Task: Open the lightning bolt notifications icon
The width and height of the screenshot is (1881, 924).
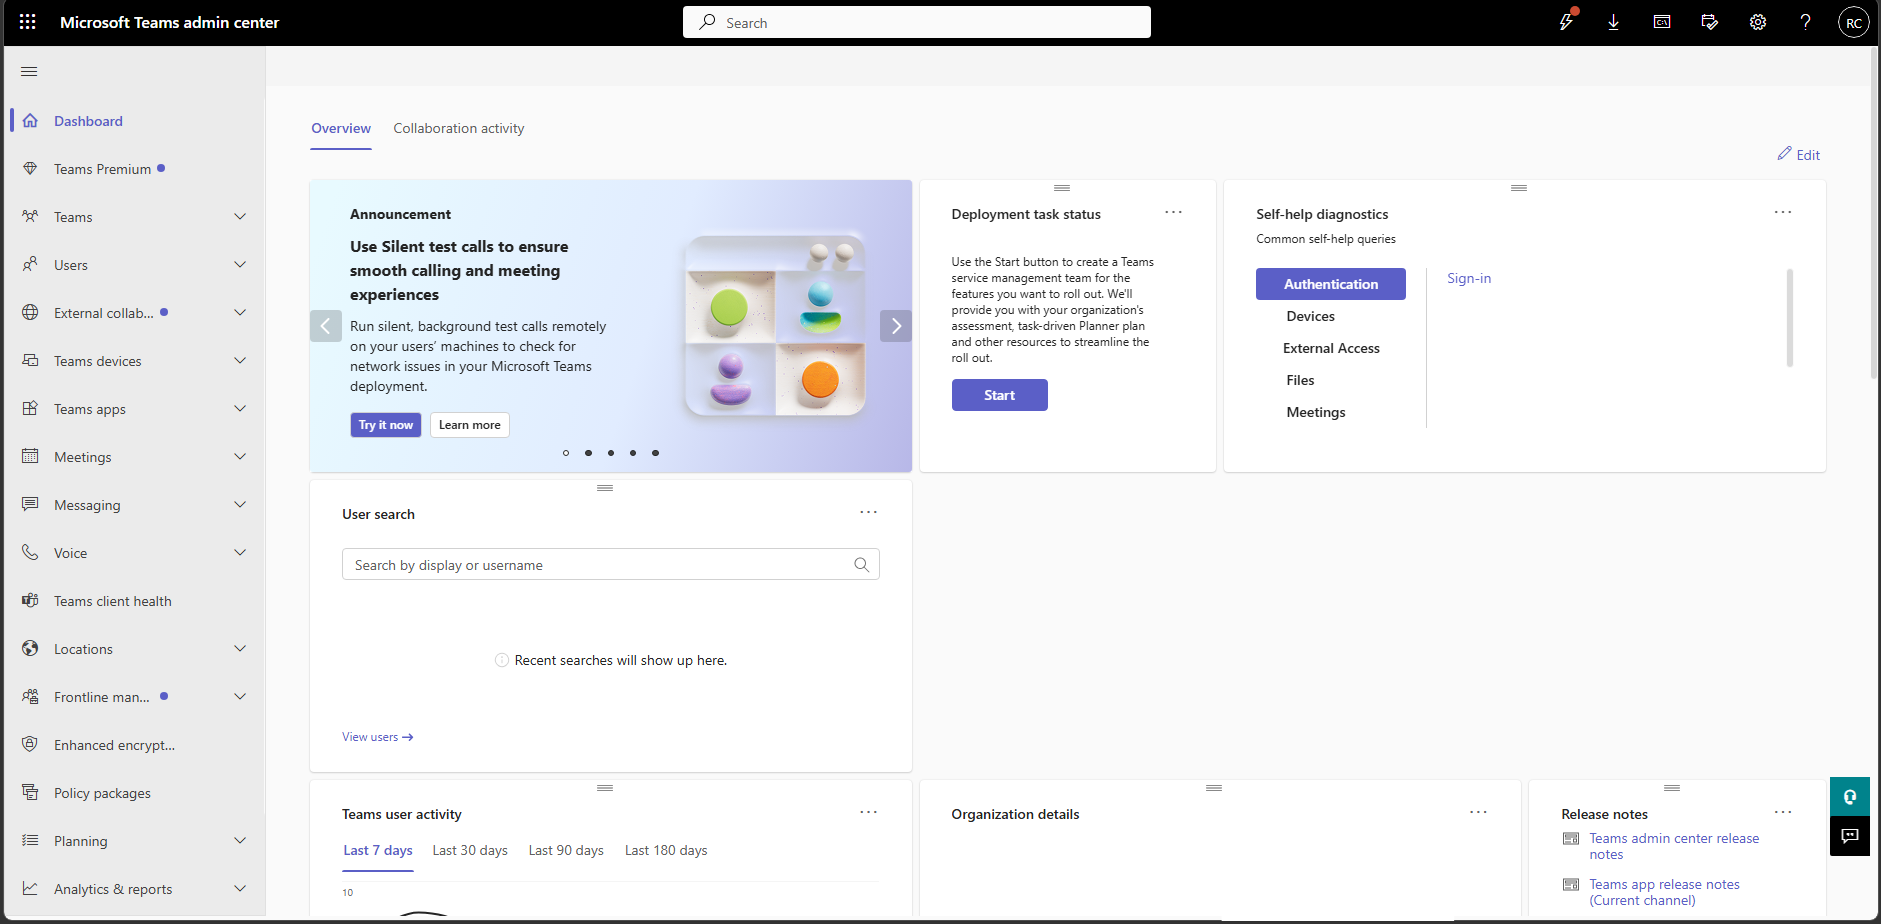Action: (x=1566, y=22)
